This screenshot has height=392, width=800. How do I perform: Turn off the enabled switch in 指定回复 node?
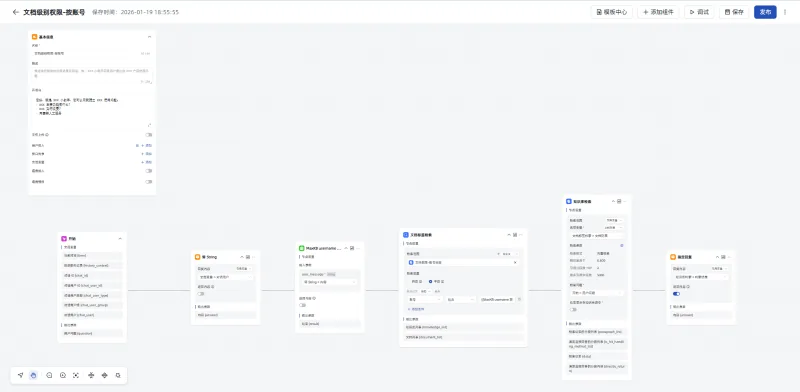(x=677, y=293)
